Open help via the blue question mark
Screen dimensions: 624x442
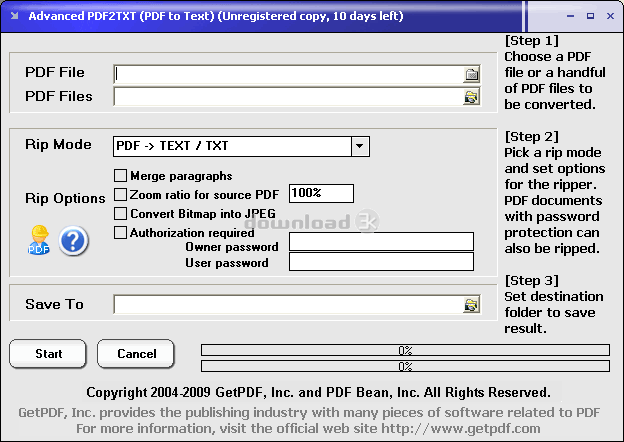pyautogui.click(x=74, y=241)
